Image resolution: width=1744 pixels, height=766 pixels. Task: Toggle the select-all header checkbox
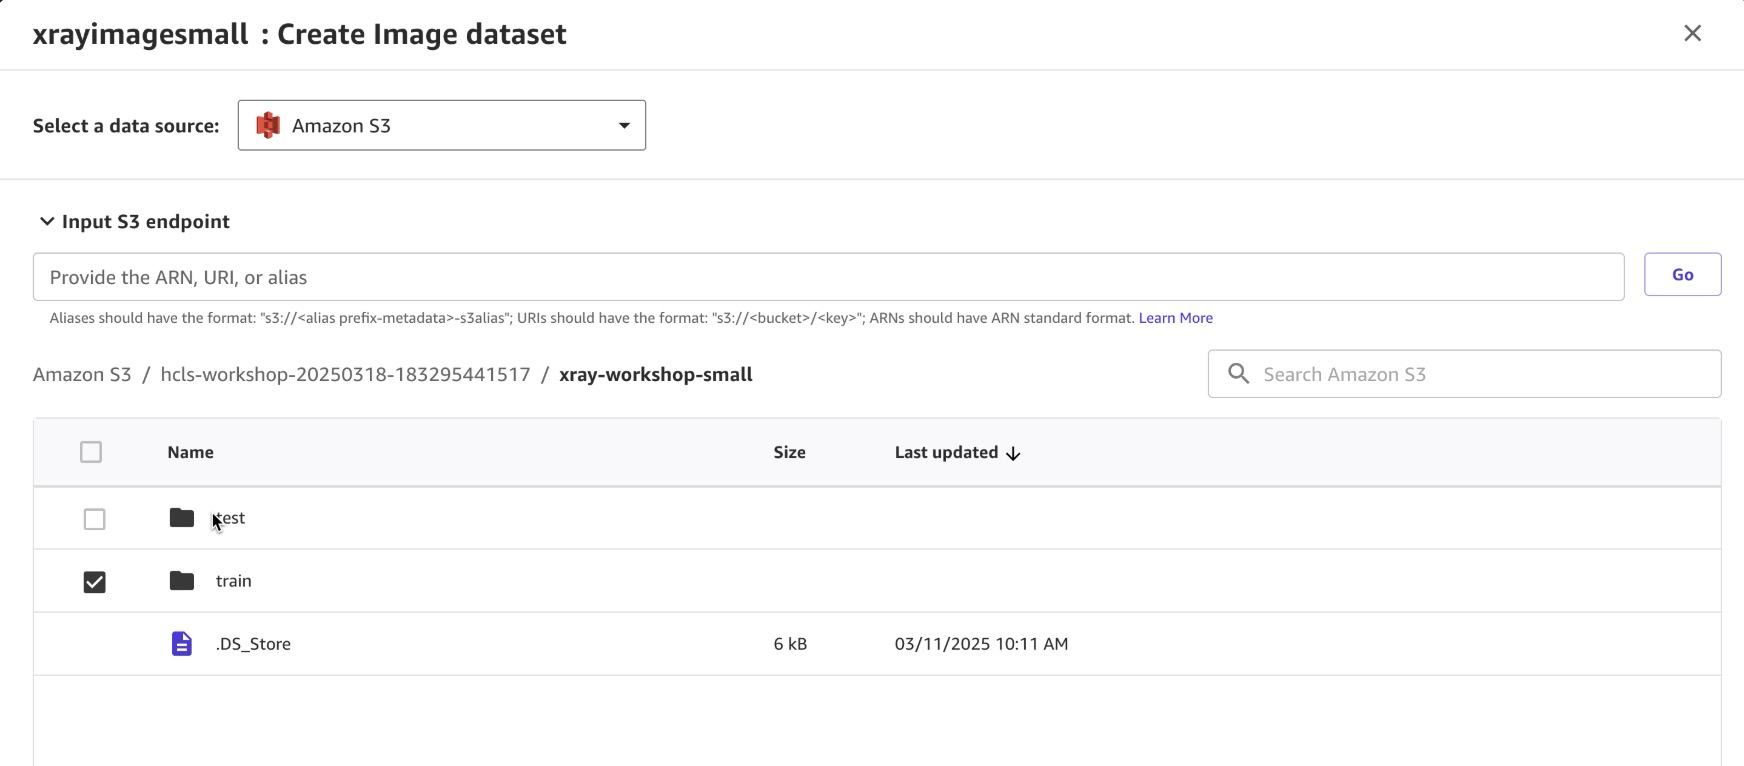(91, 452)
